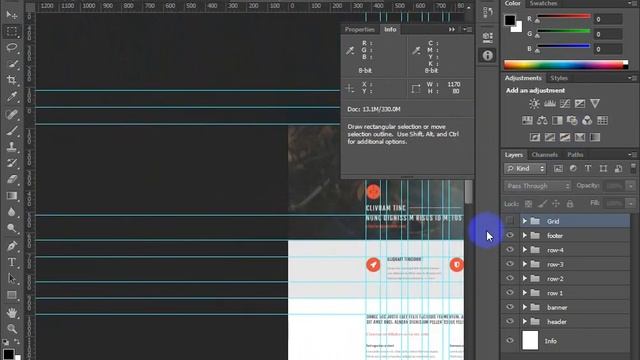The image size is (640, 360).
Task: Switch to the Swatches tab
Action: (x=543, y=3)
